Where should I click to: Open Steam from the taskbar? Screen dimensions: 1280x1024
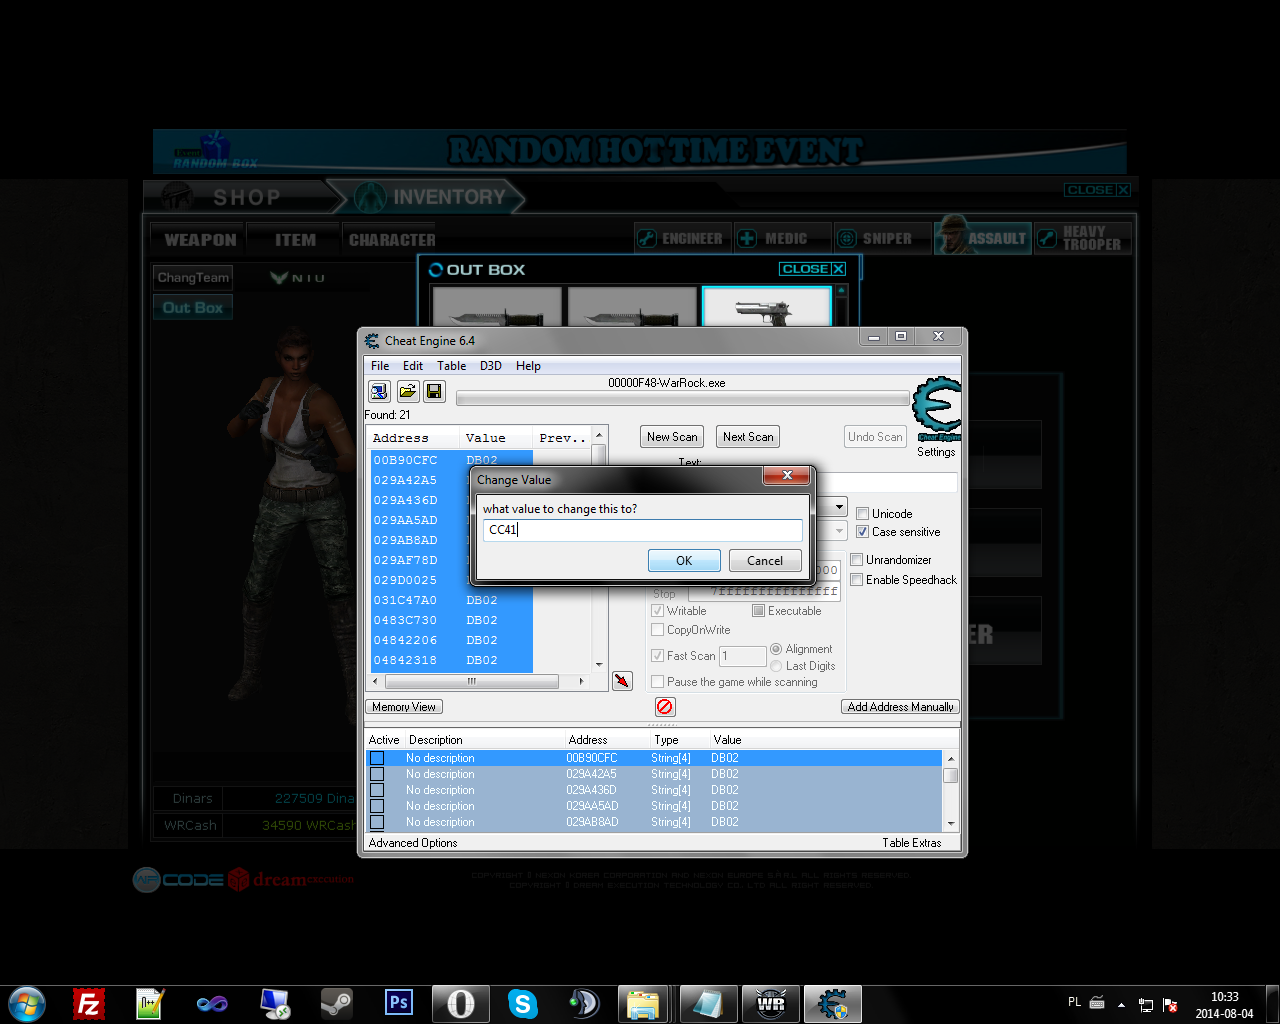pyautogui.click(x=336, y=1003)
